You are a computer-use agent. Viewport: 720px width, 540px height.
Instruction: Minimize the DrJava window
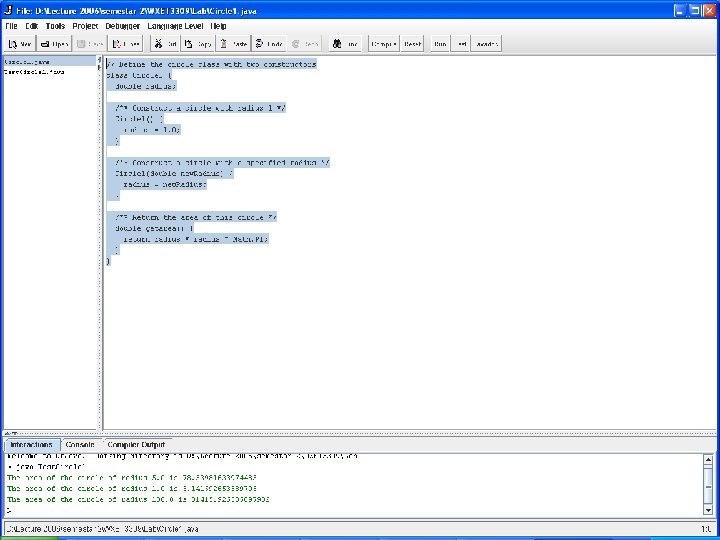(680, 10)
